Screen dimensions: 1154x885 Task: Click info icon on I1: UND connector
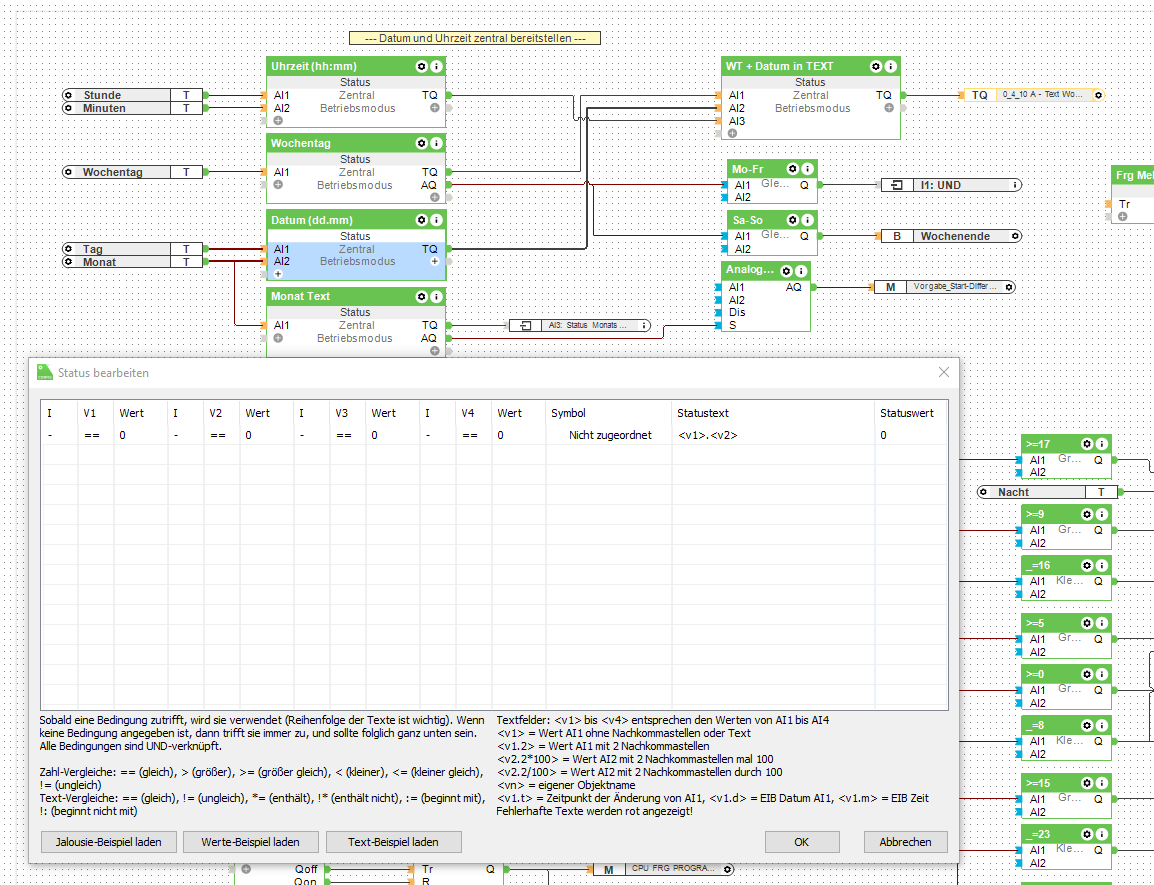coord(1016,185)
